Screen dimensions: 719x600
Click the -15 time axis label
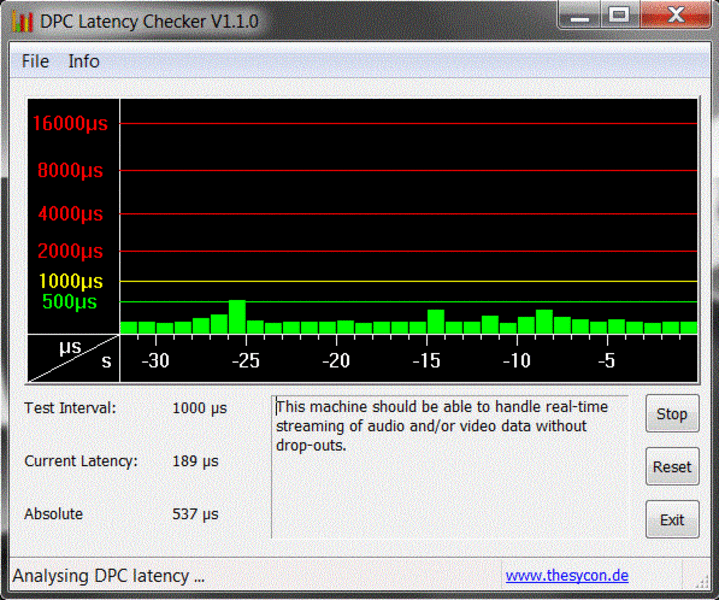[x=426, y=361]
